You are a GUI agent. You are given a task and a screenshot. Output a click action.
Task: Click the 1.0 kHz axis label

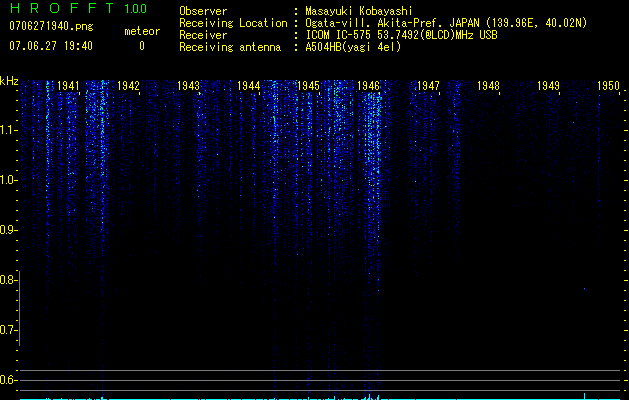click(7, 180)
